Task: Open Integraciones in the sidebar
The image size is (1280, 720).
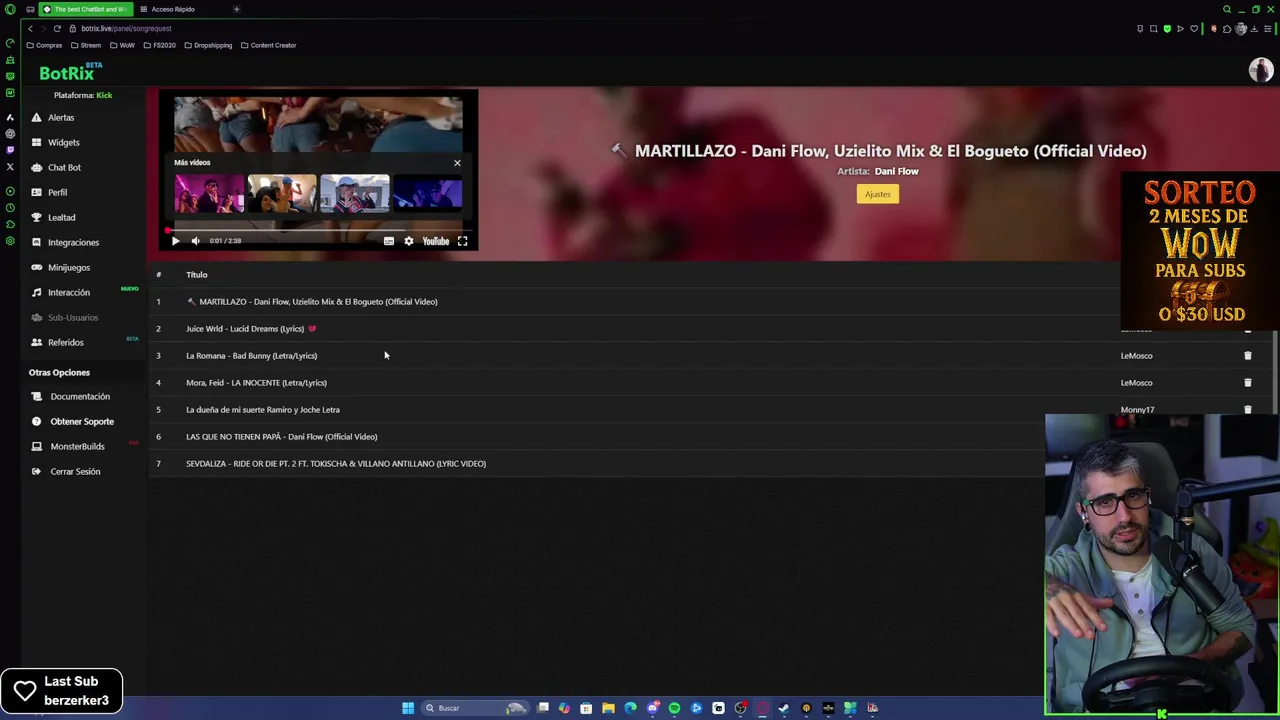Action: [x=73, y=242]
